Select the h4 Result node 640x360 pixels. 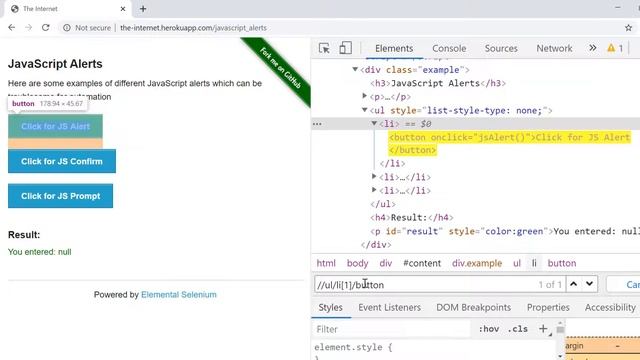point(411,218)
